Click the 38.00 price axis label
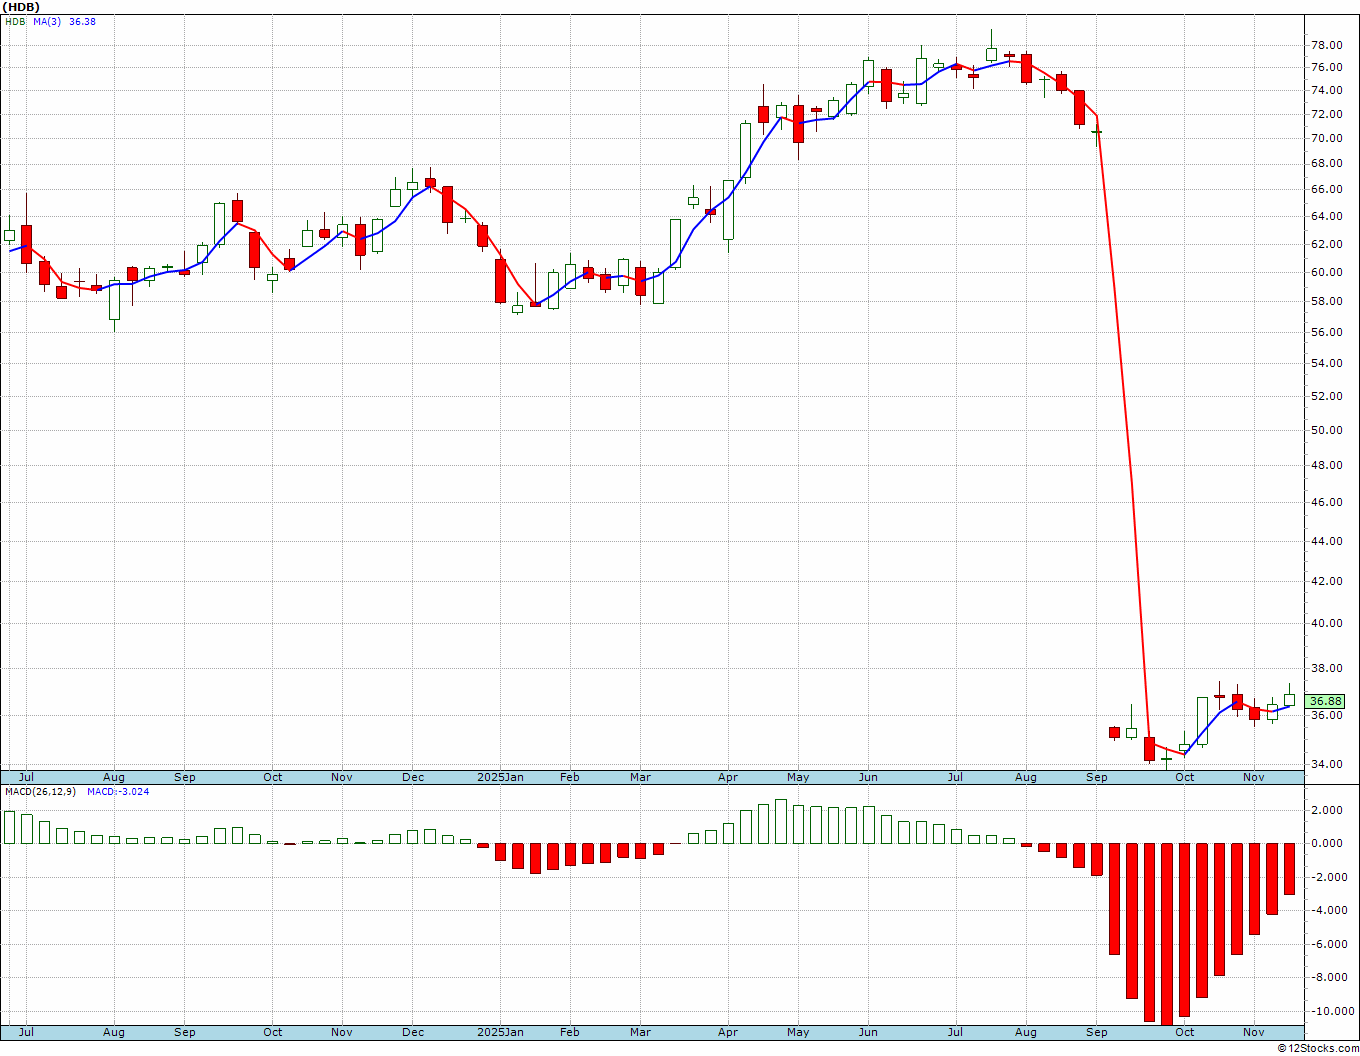1360x1056 pixels. tap(1326, 668)
